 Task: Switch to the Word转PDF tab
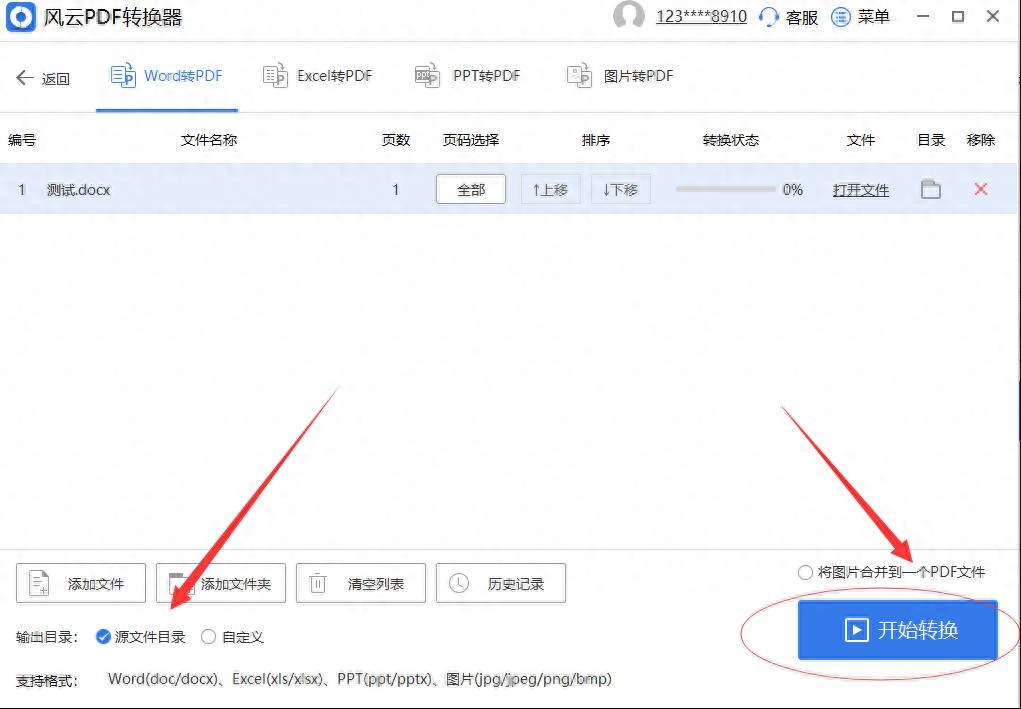(x=167, y=76)
